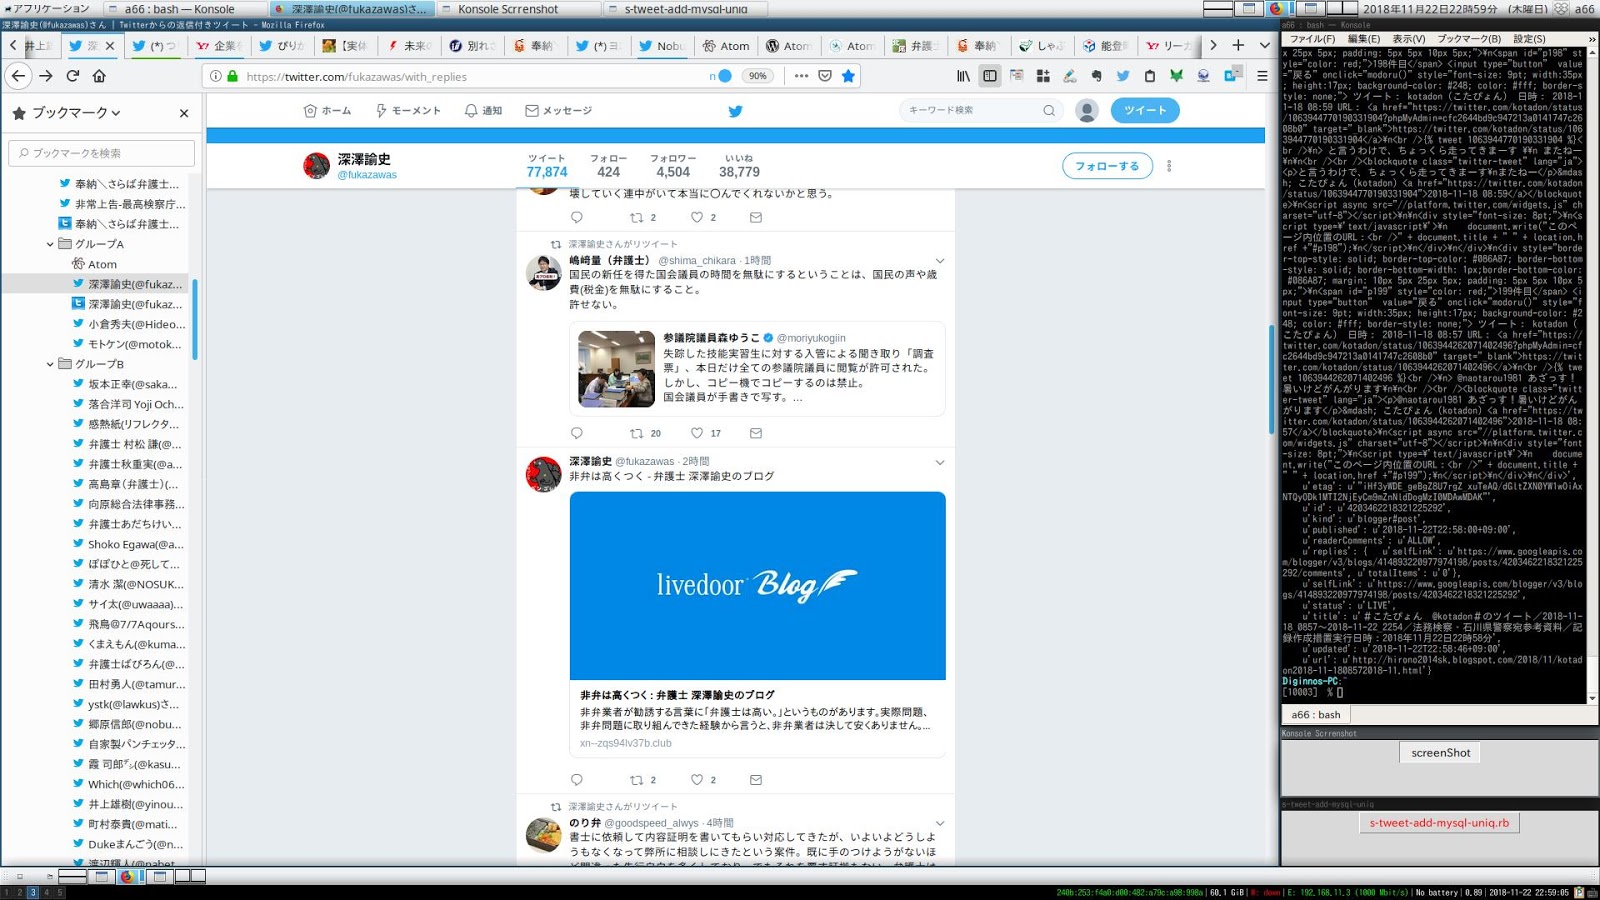Reload the current Twitter page

pyautogui.click(x=73, y=76)
